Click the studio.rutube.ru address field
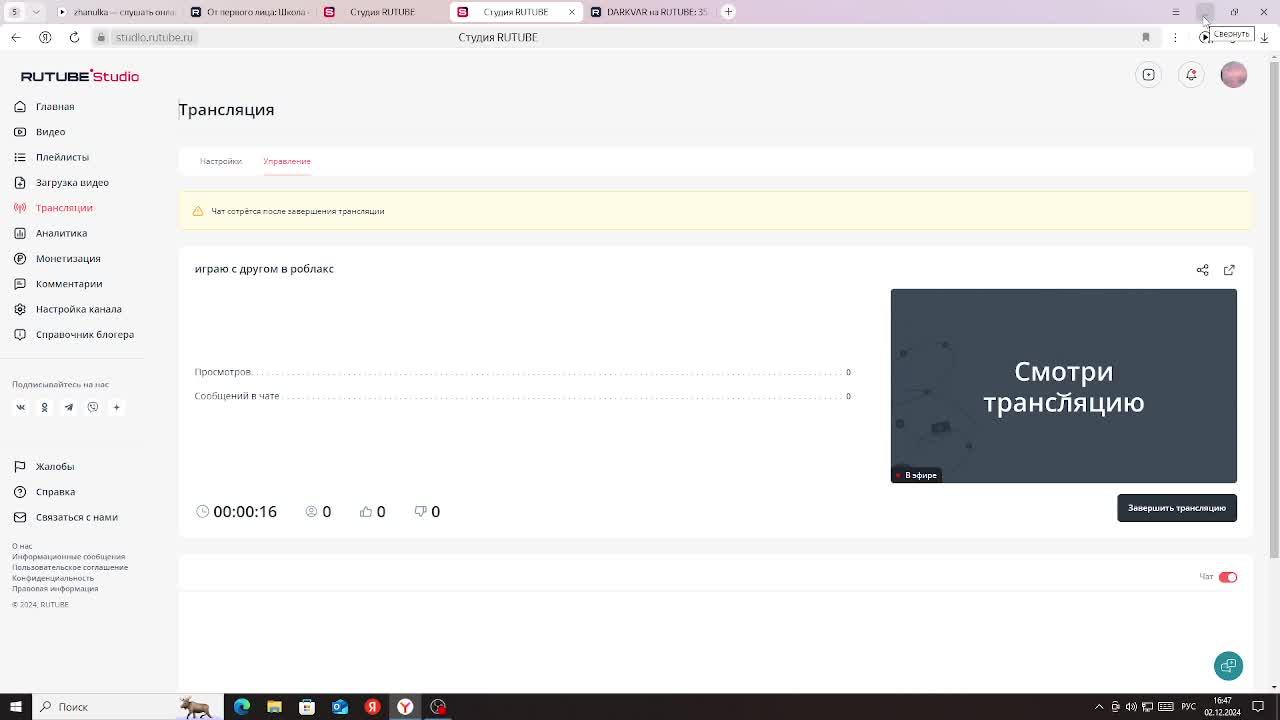Viewport: 1280px width, 720px height. point(153,37)
